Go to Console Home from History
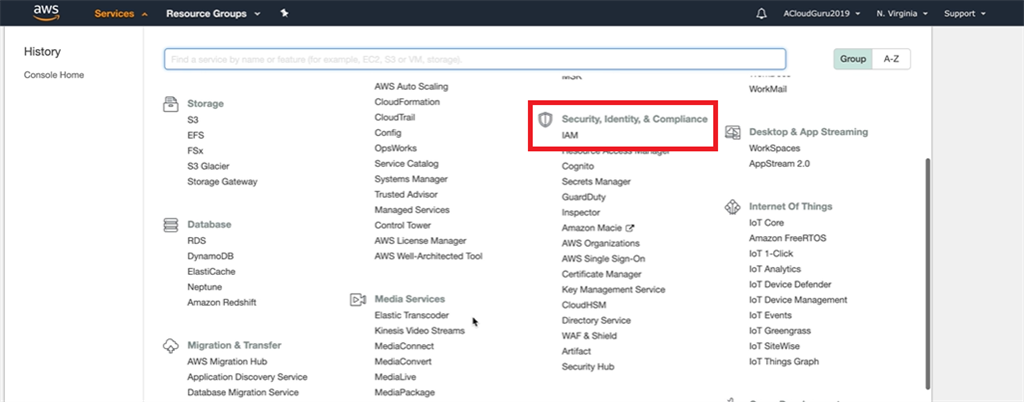Image resolution: width=1024 pixels, height=402 pixels. [x=54, y=75]
